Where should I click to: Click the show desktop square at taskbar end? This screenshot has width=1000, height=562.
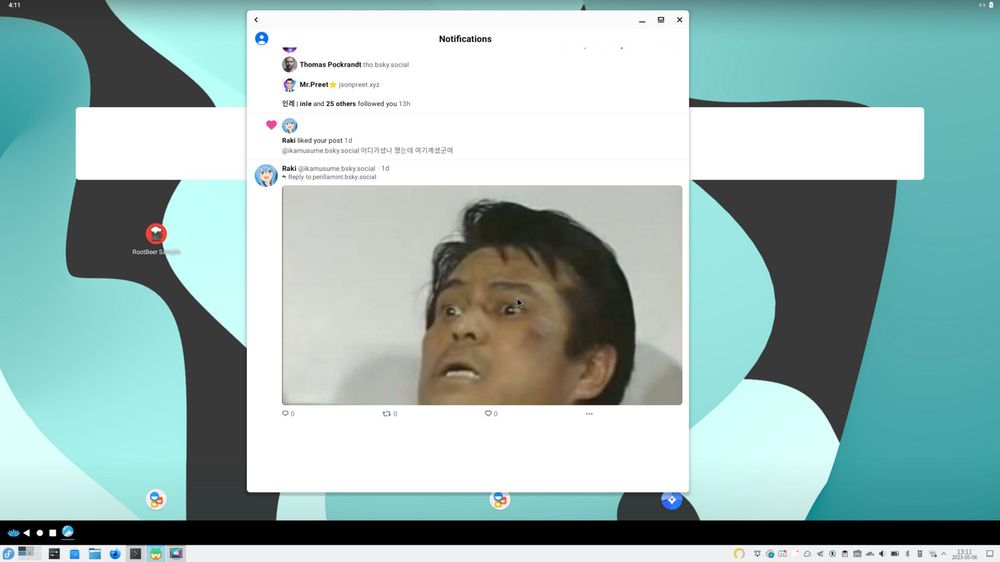990,554
